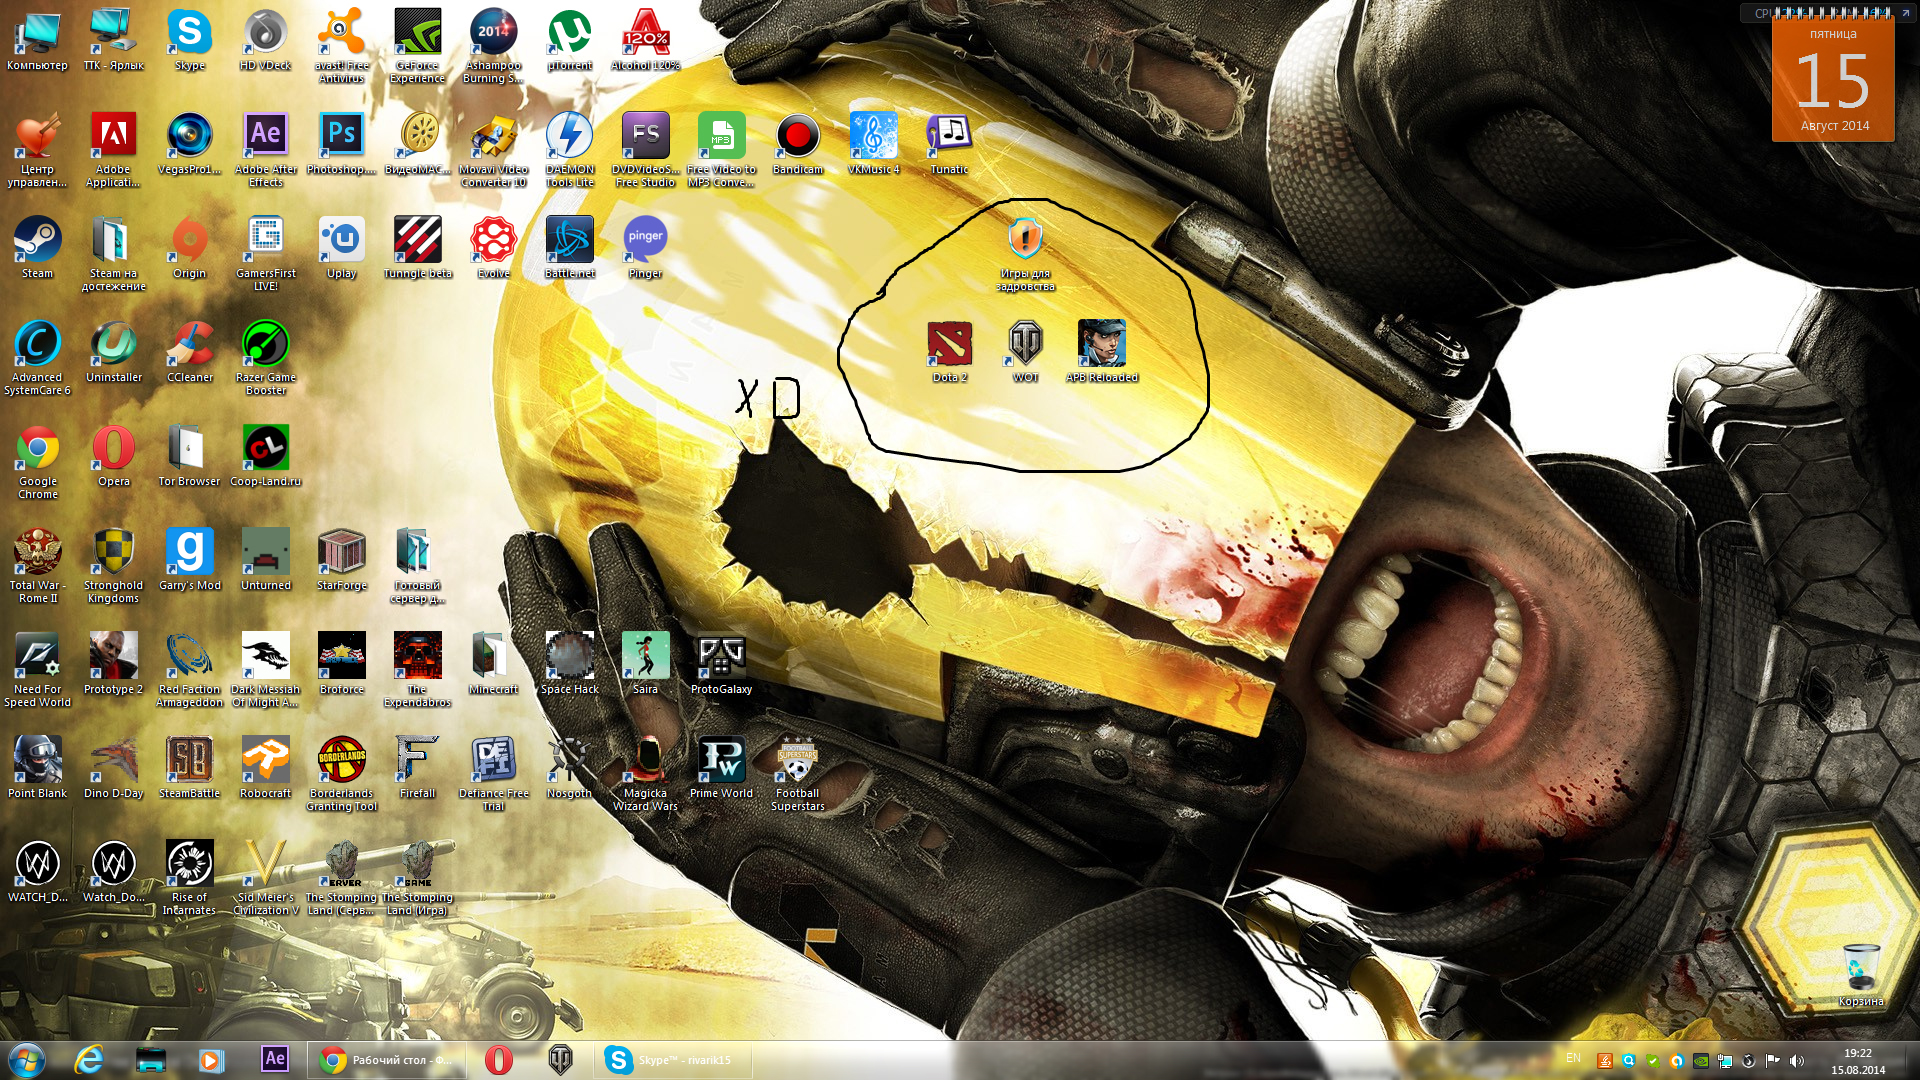
Task: Open Razer Game Booster icon
Action: pyautogui.click(x=265, y=357)
